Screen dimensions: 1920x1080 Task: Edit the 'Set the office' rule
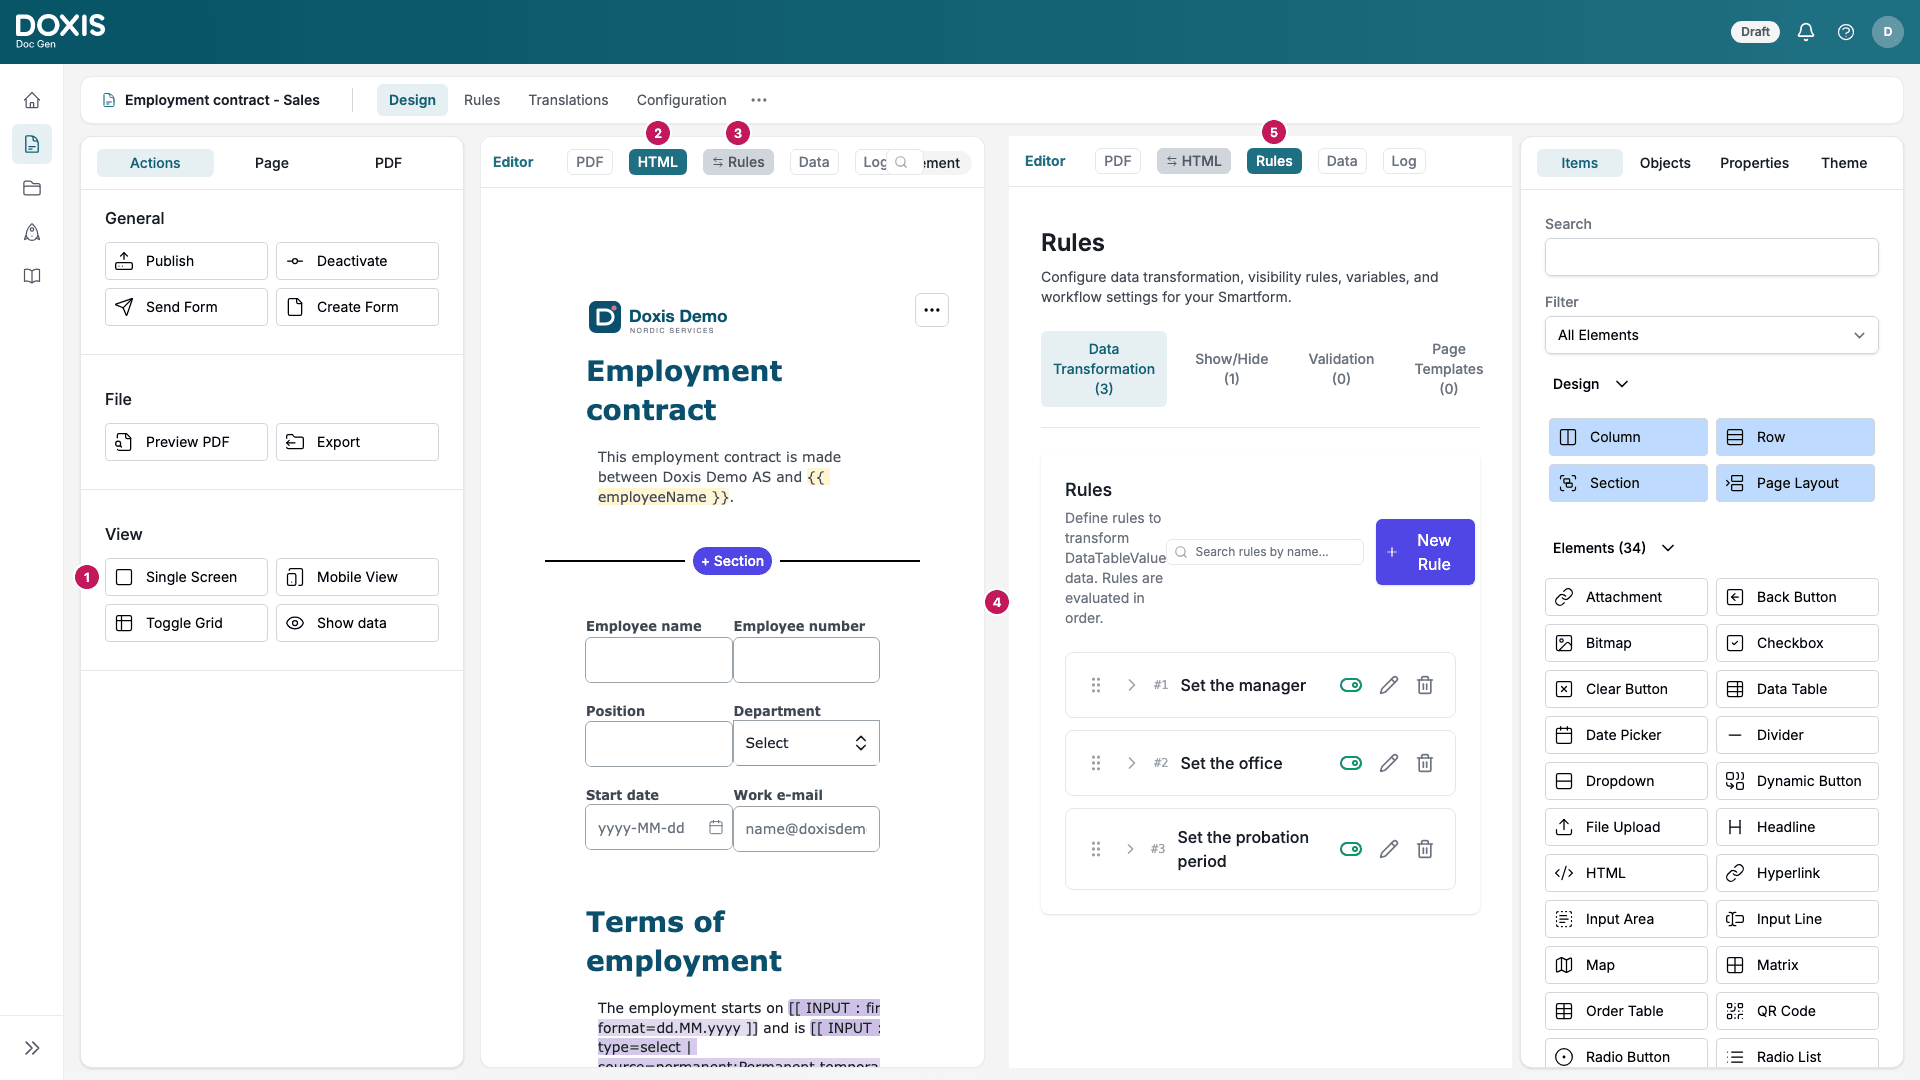click(1389, 763)
